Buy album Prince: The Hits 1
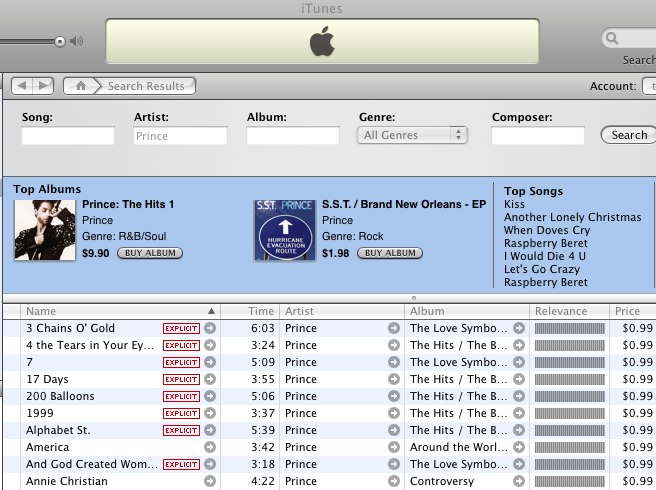The image size is (656, 490). 150,253
